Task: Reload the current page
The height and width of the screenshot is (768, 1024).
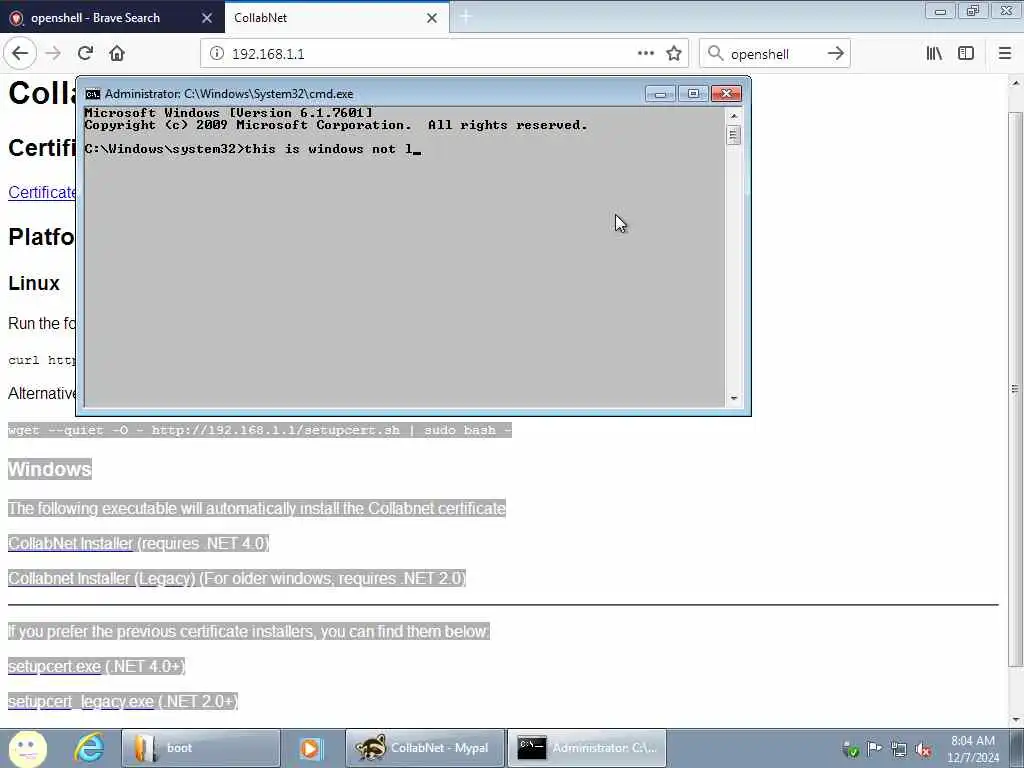Action: [86, 54]
